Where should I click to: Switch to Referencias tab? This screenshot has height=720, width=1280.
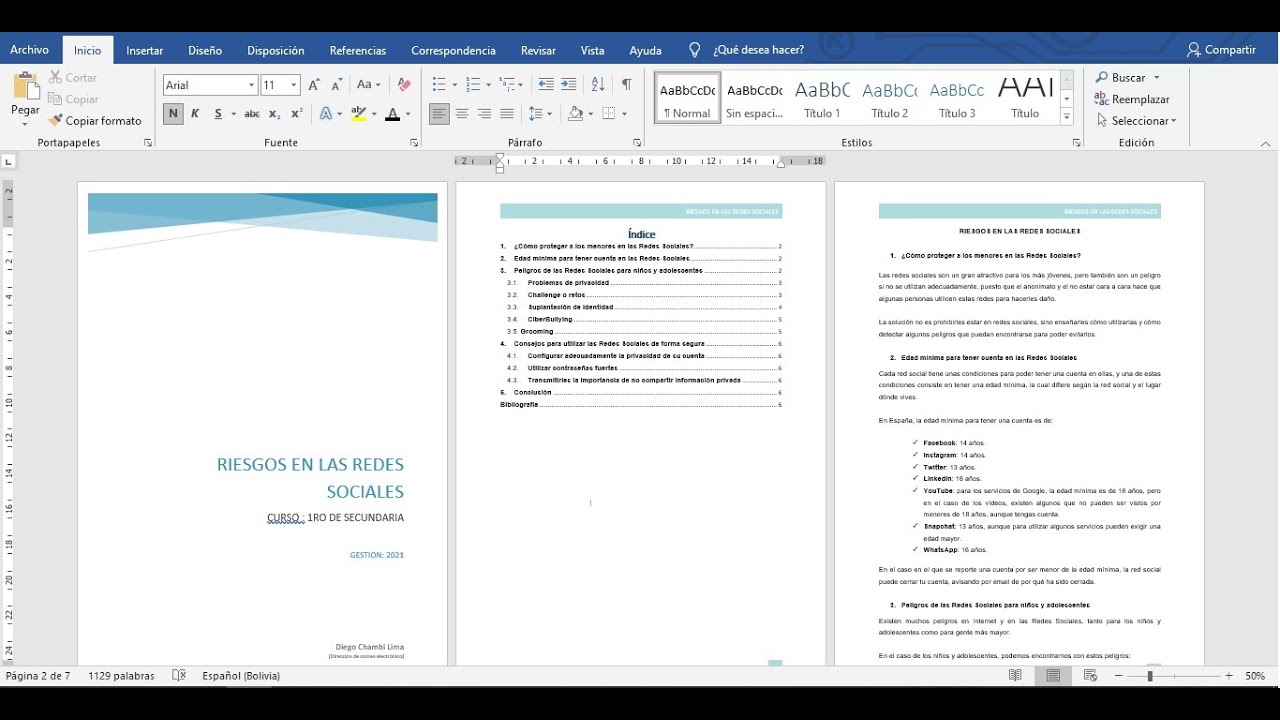pyautogui.click(x=358, y=50)
